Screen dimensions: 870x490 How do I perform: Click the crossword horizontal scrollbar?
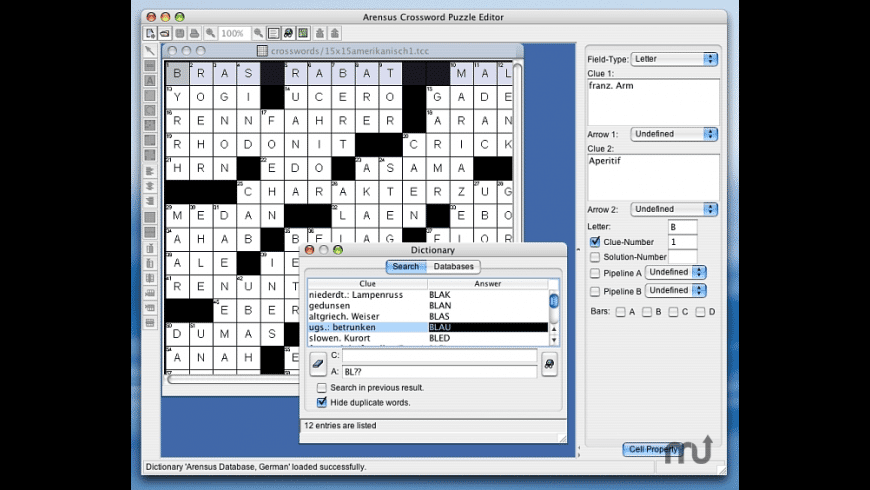pyautogui.click(x=233, y=379)
